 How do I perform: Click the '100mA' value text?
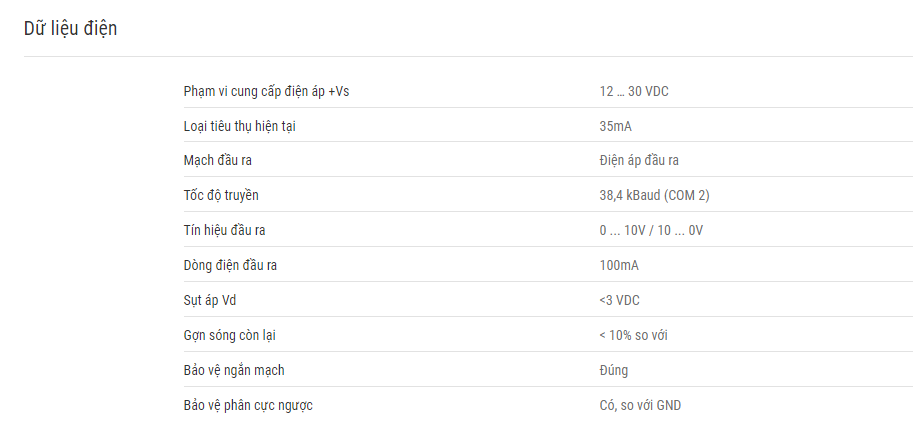coord(619,265)
